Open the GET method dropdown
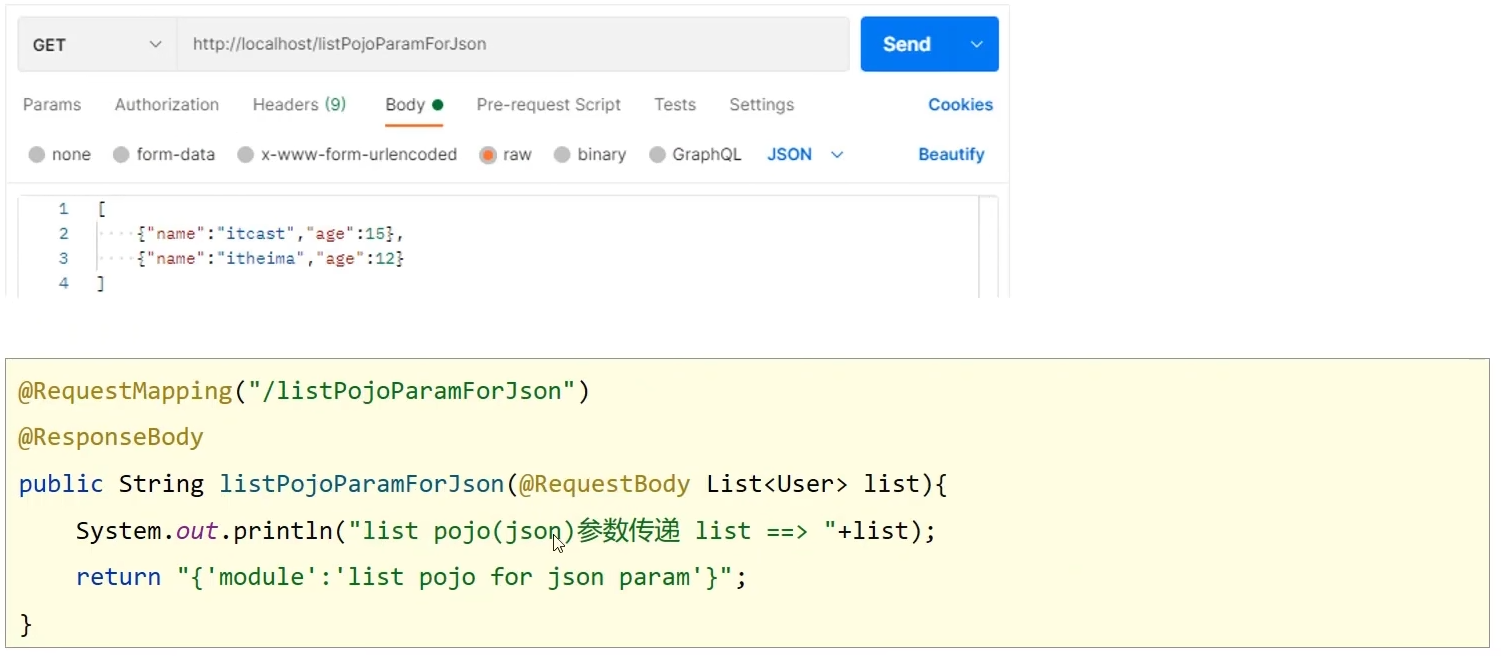The height and width of the screenshot is (659, 1503). 97,44
